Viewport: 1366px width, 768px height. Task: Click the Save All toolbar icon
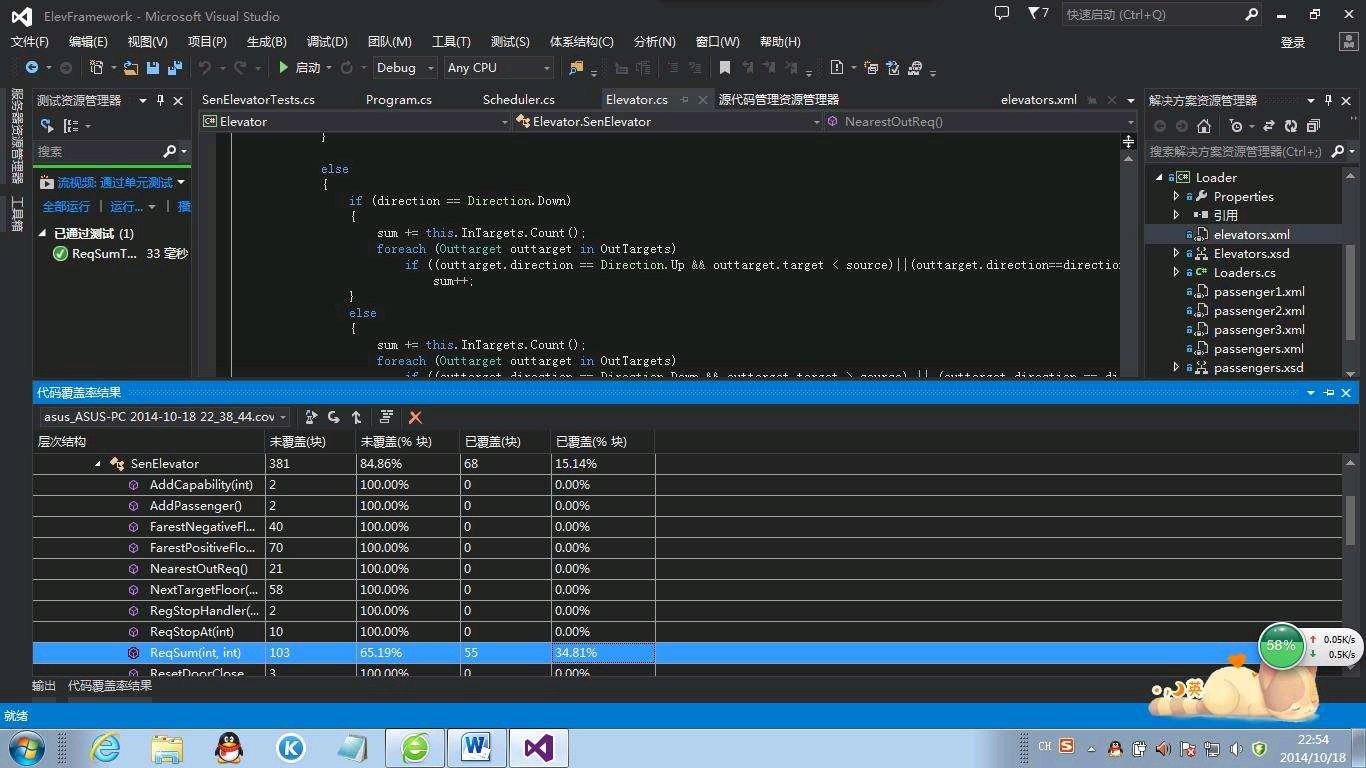click(175, 68)
